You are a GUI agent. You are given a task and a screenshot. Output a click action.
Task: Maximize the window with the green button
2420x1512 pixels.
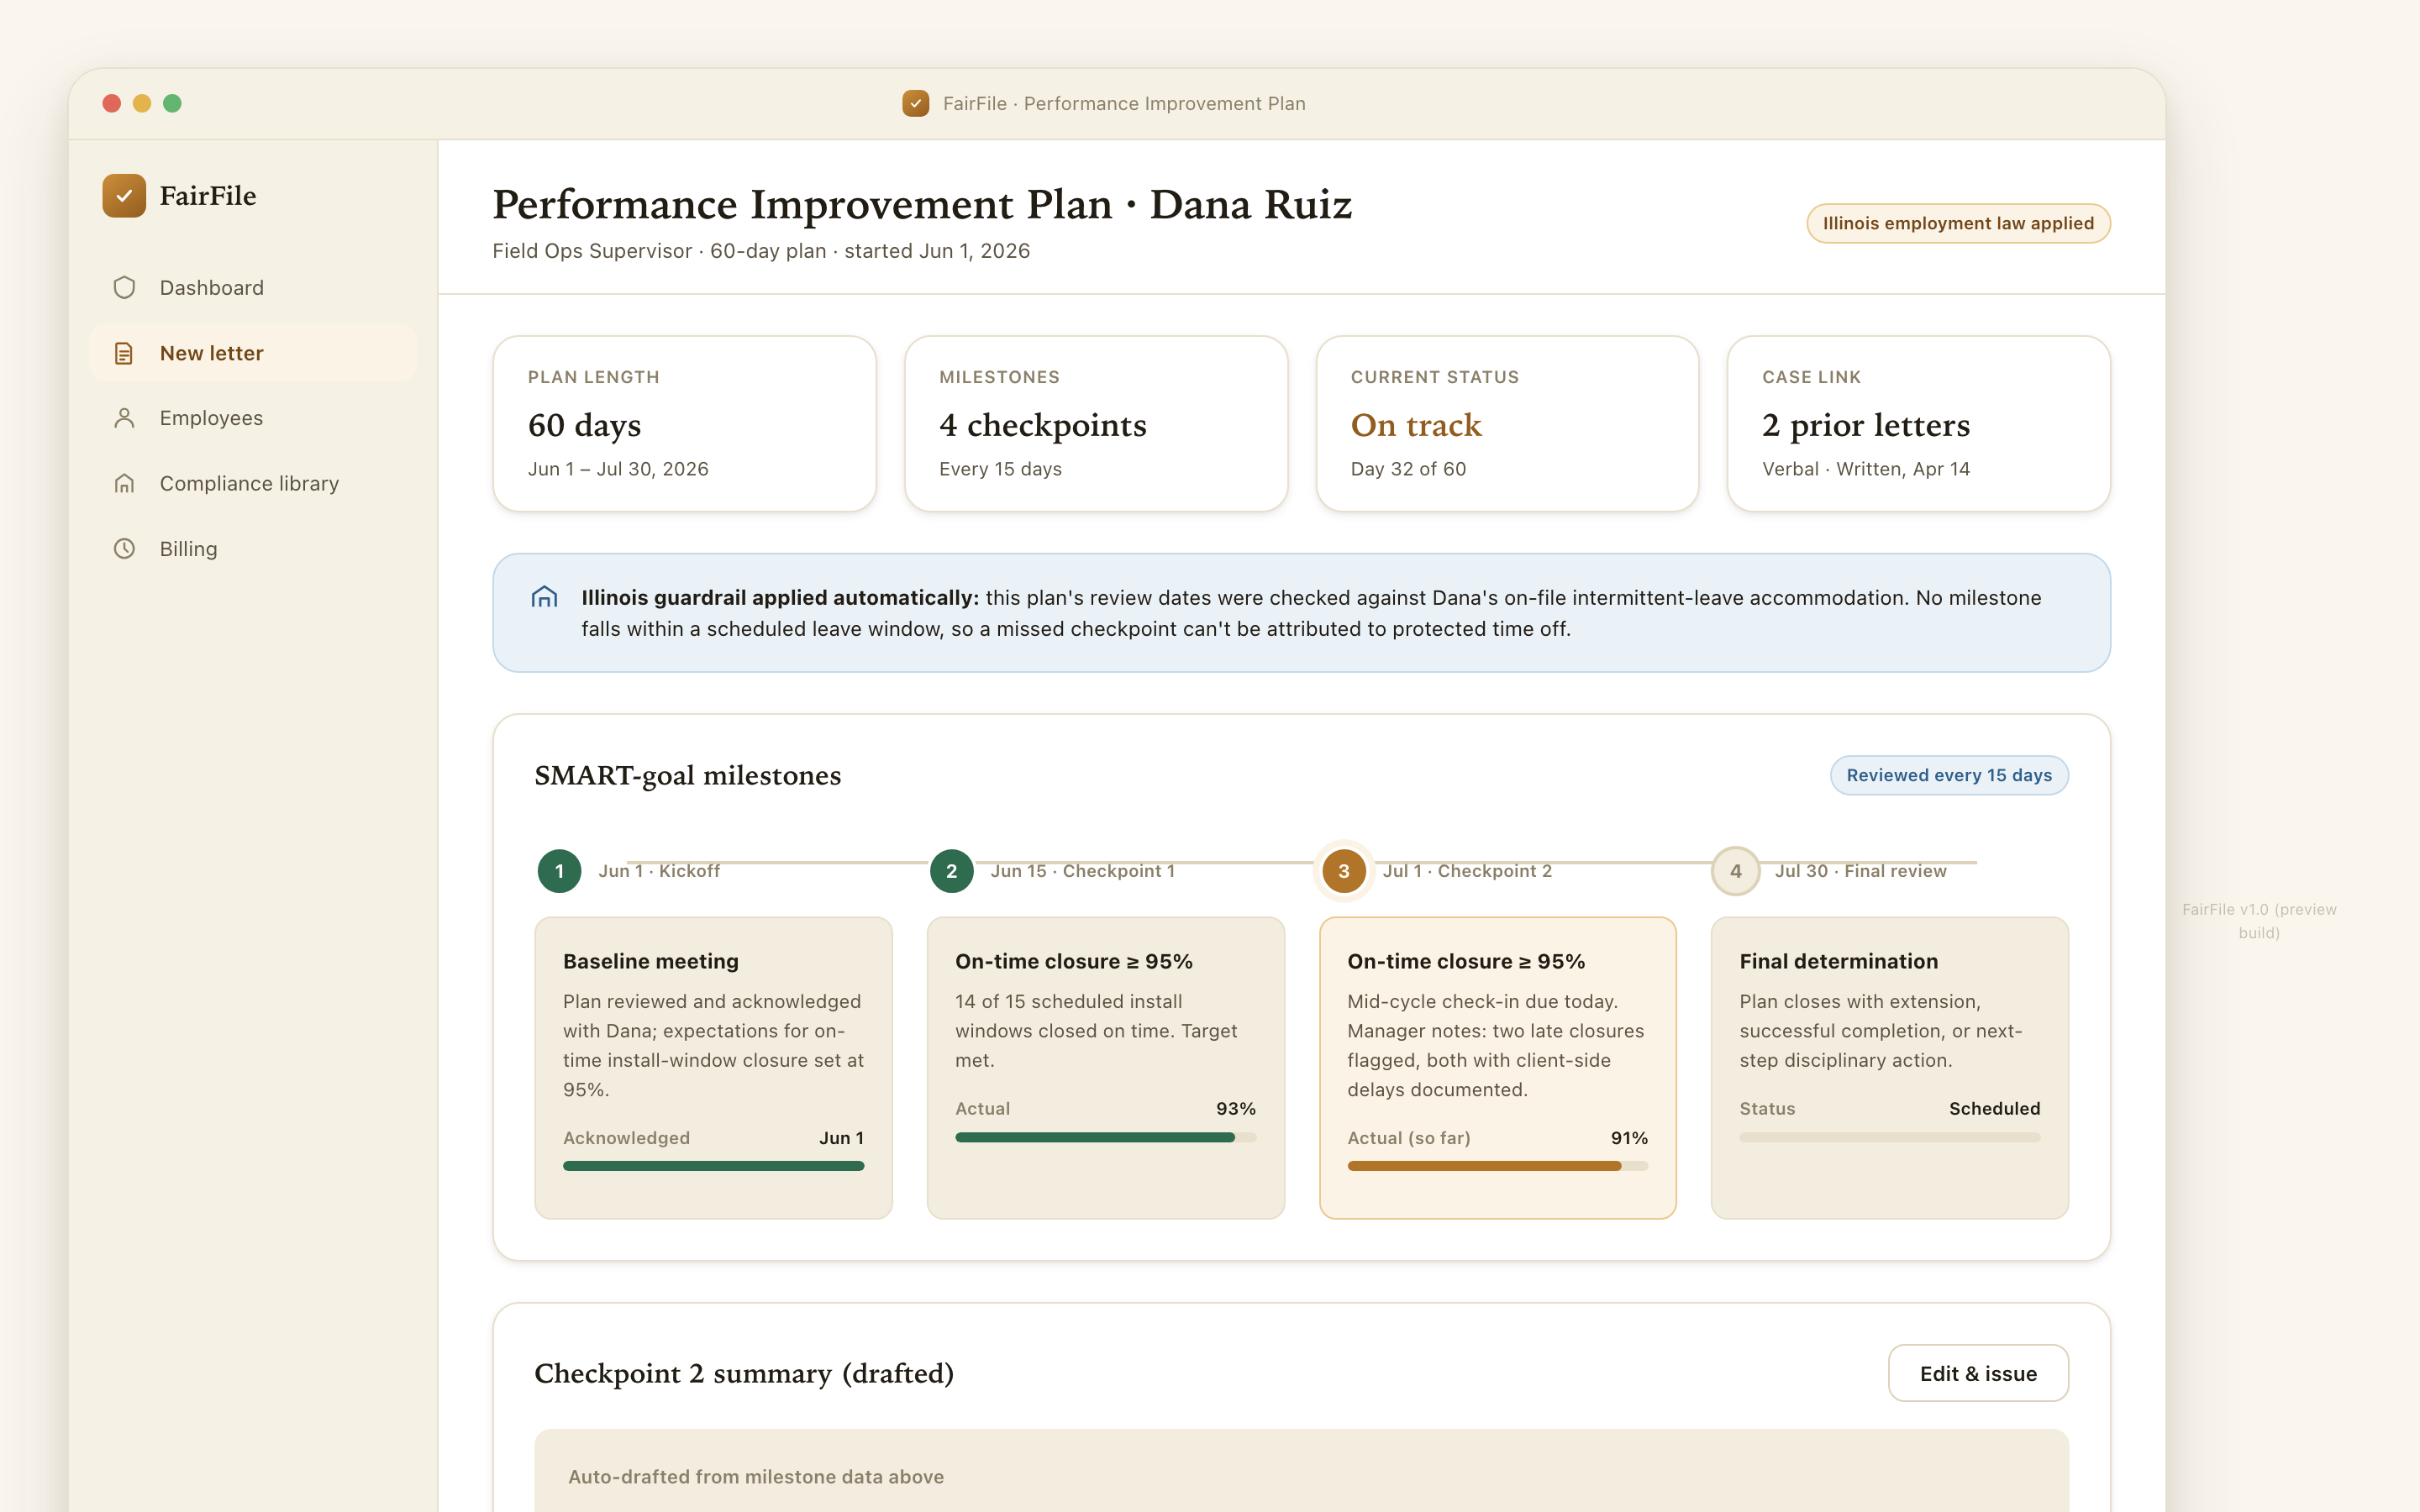pyautogui.click(x=172, y=103)
